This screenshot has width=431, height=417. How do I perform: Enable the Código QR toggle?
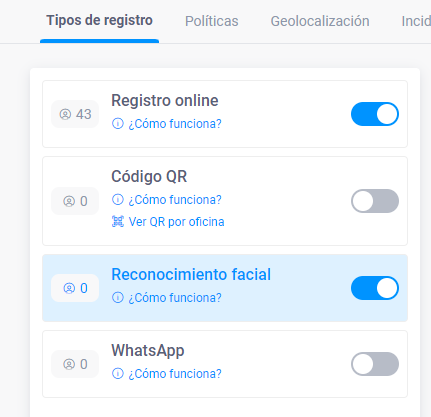tap(375, 201)
